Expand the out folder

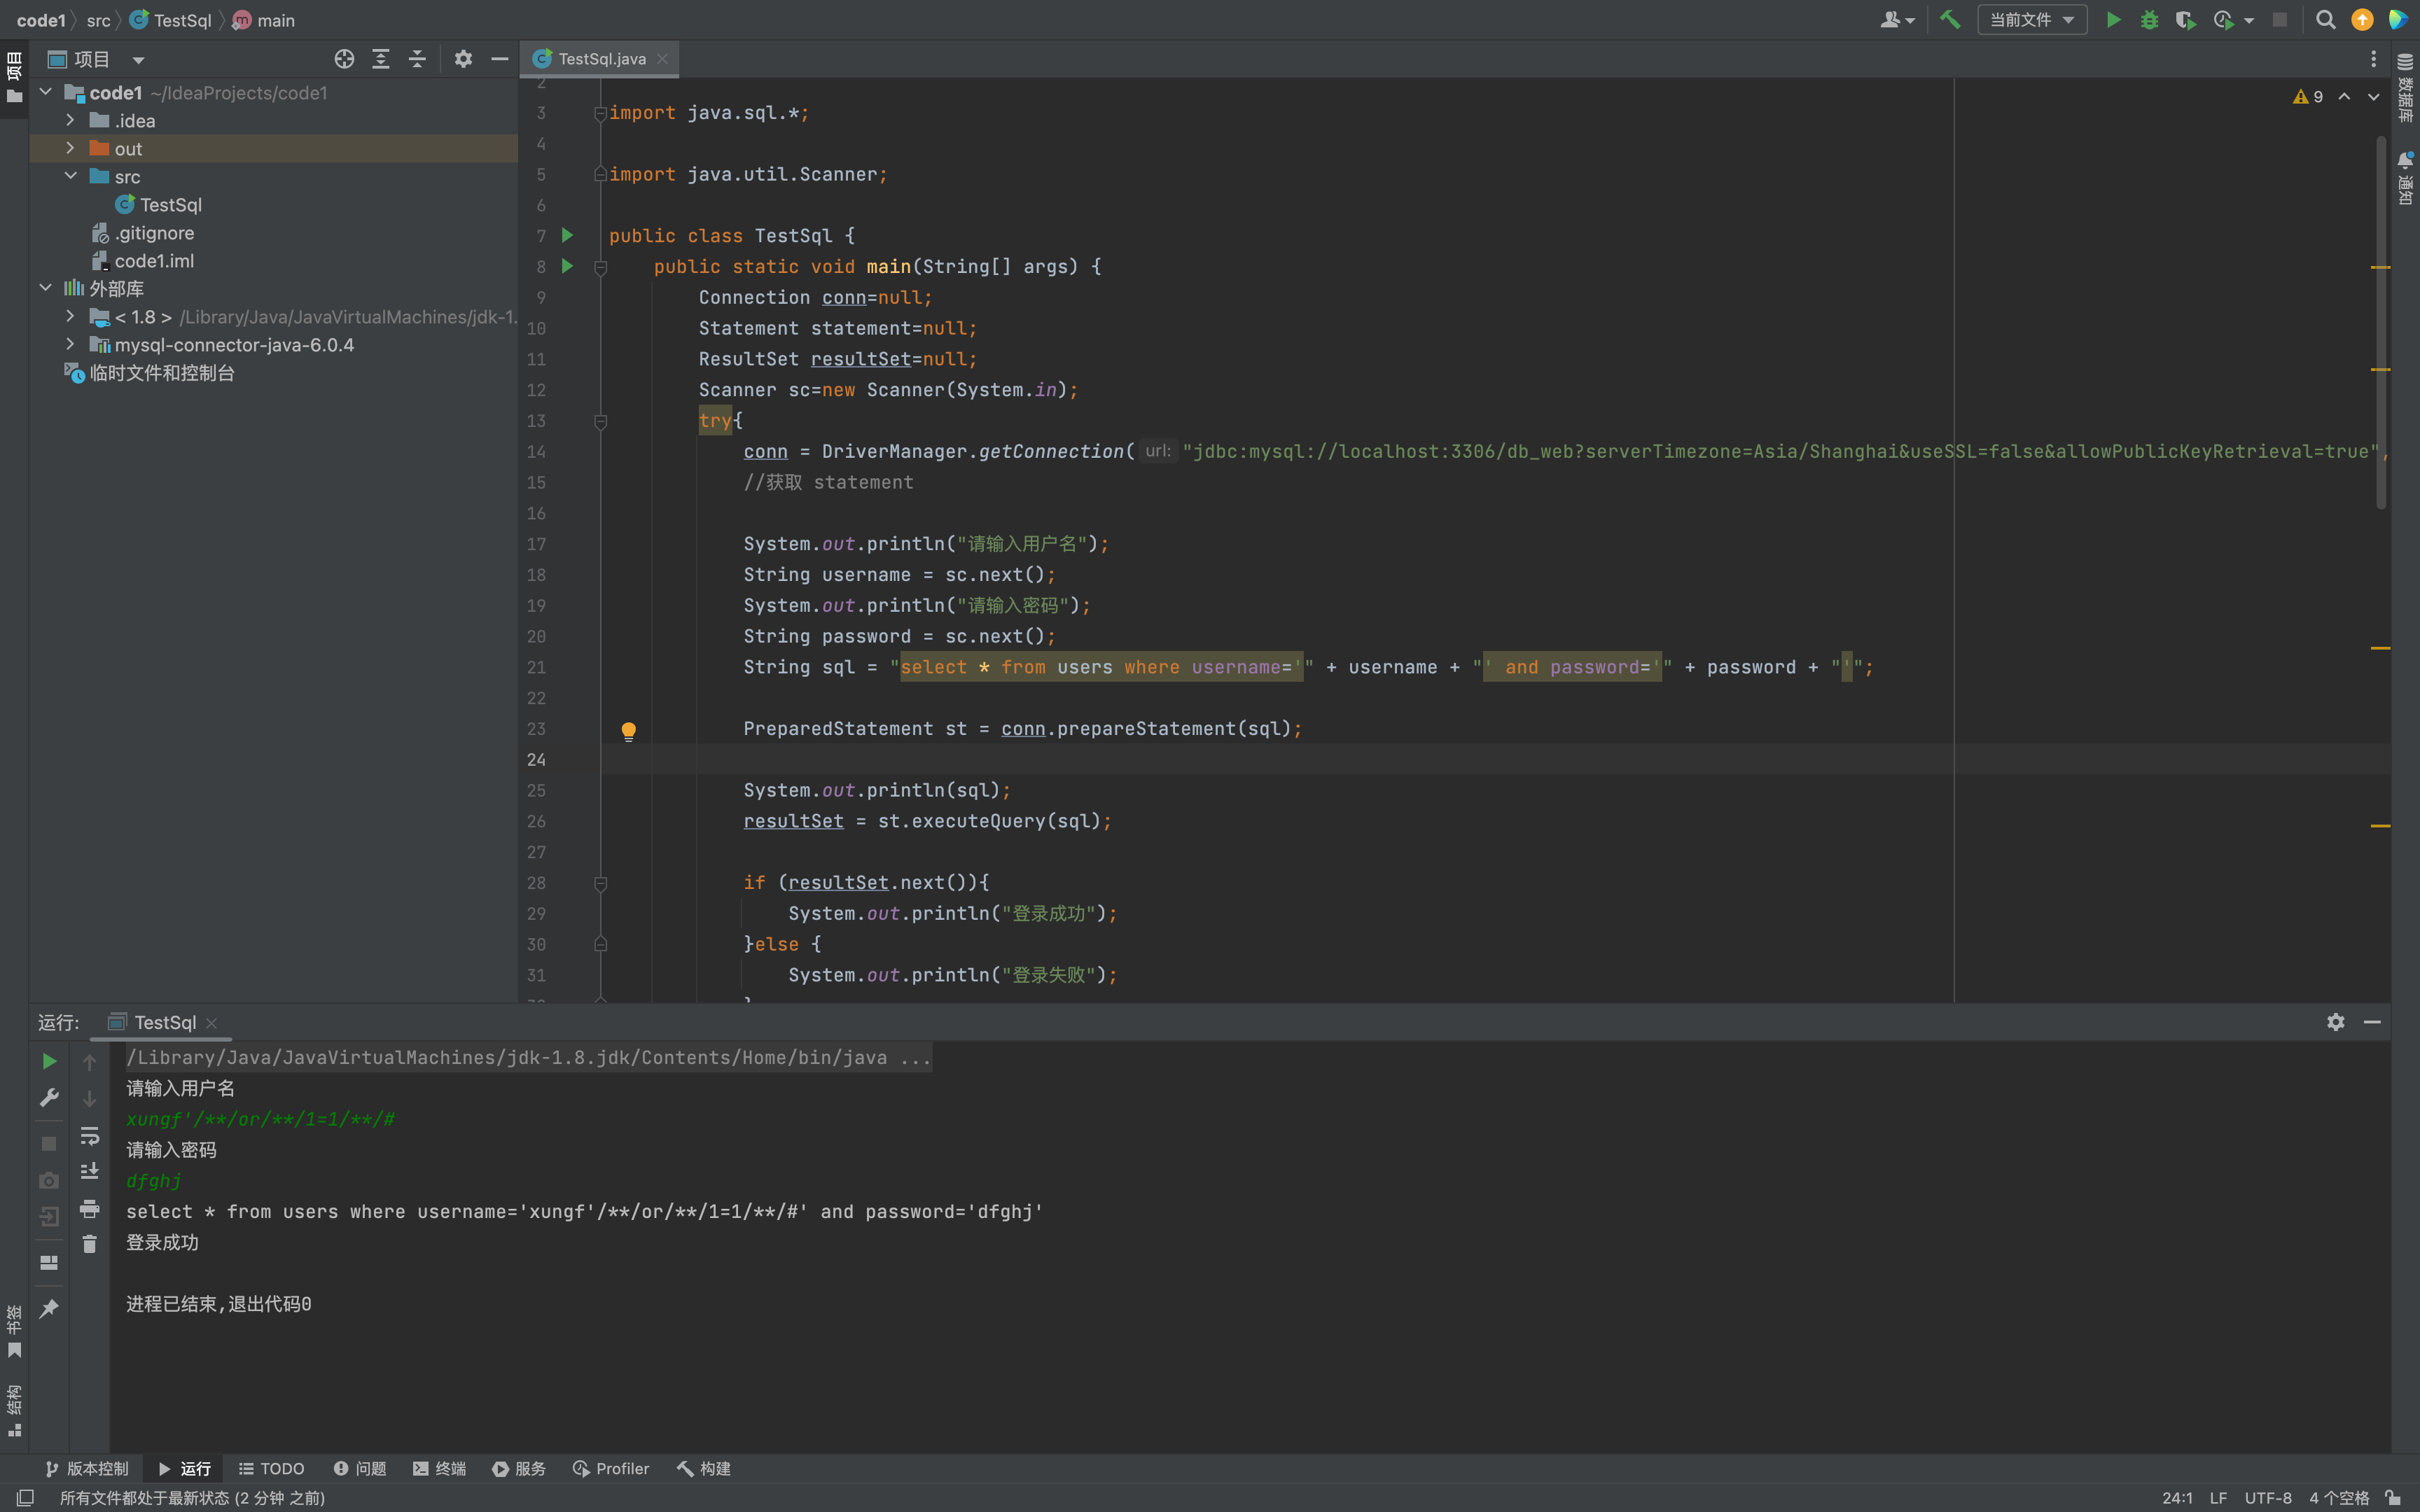click(x=70, y=148)
